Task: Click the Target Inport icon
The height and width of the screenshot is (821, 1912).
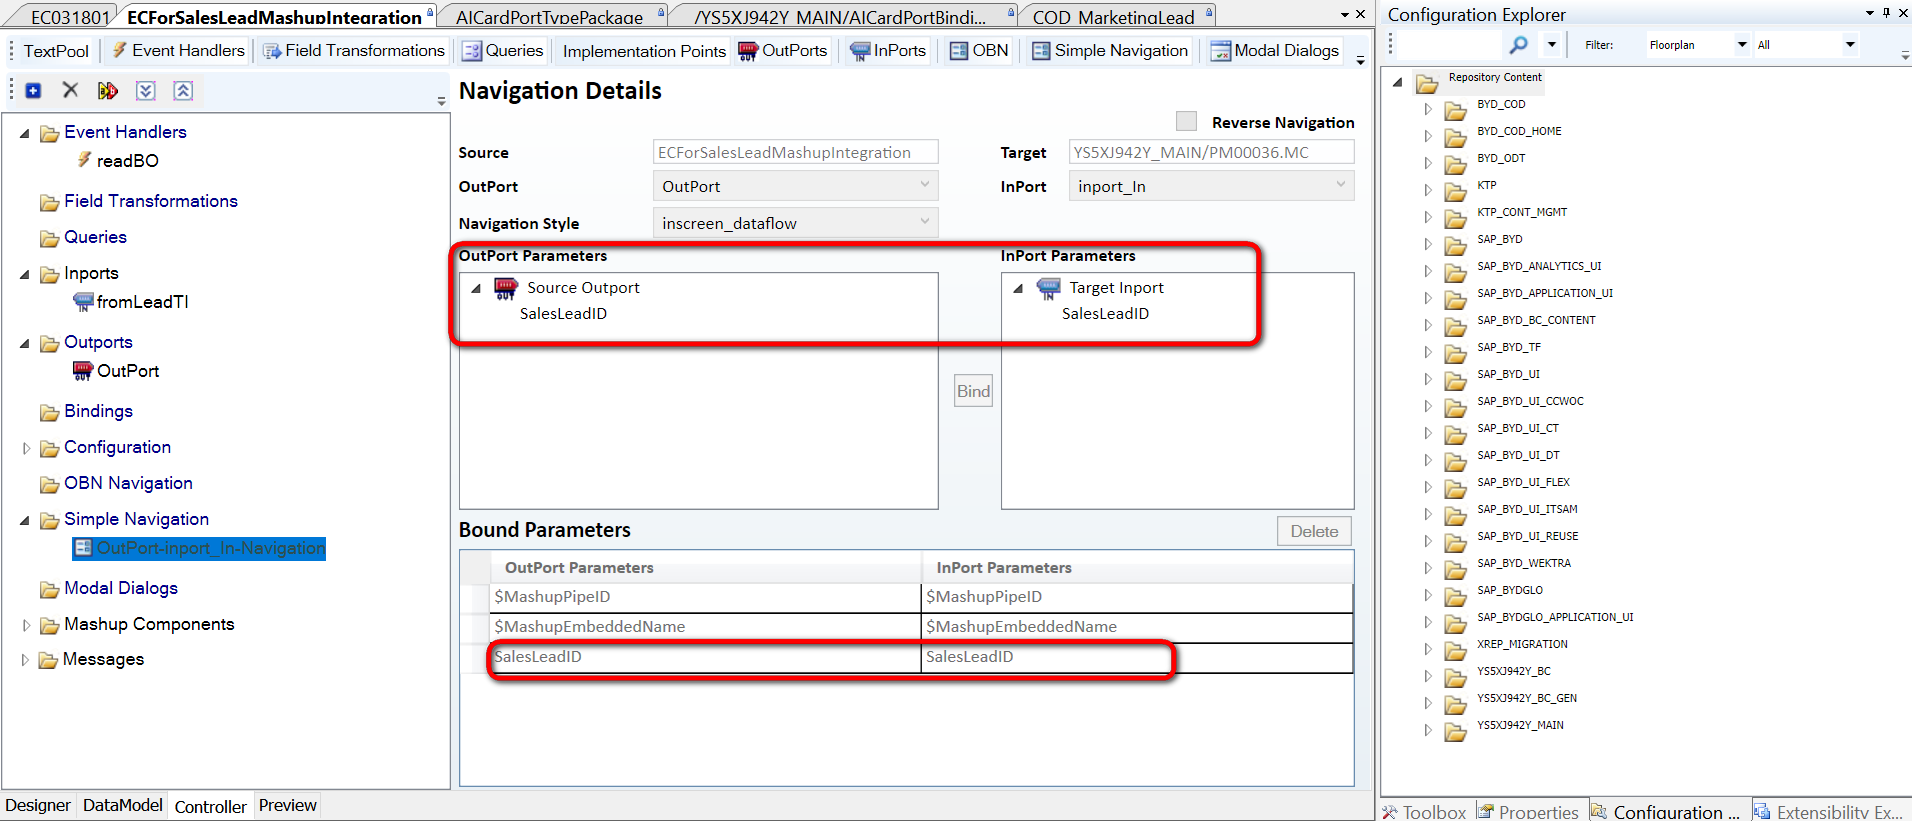Action: coord(1048,289)
